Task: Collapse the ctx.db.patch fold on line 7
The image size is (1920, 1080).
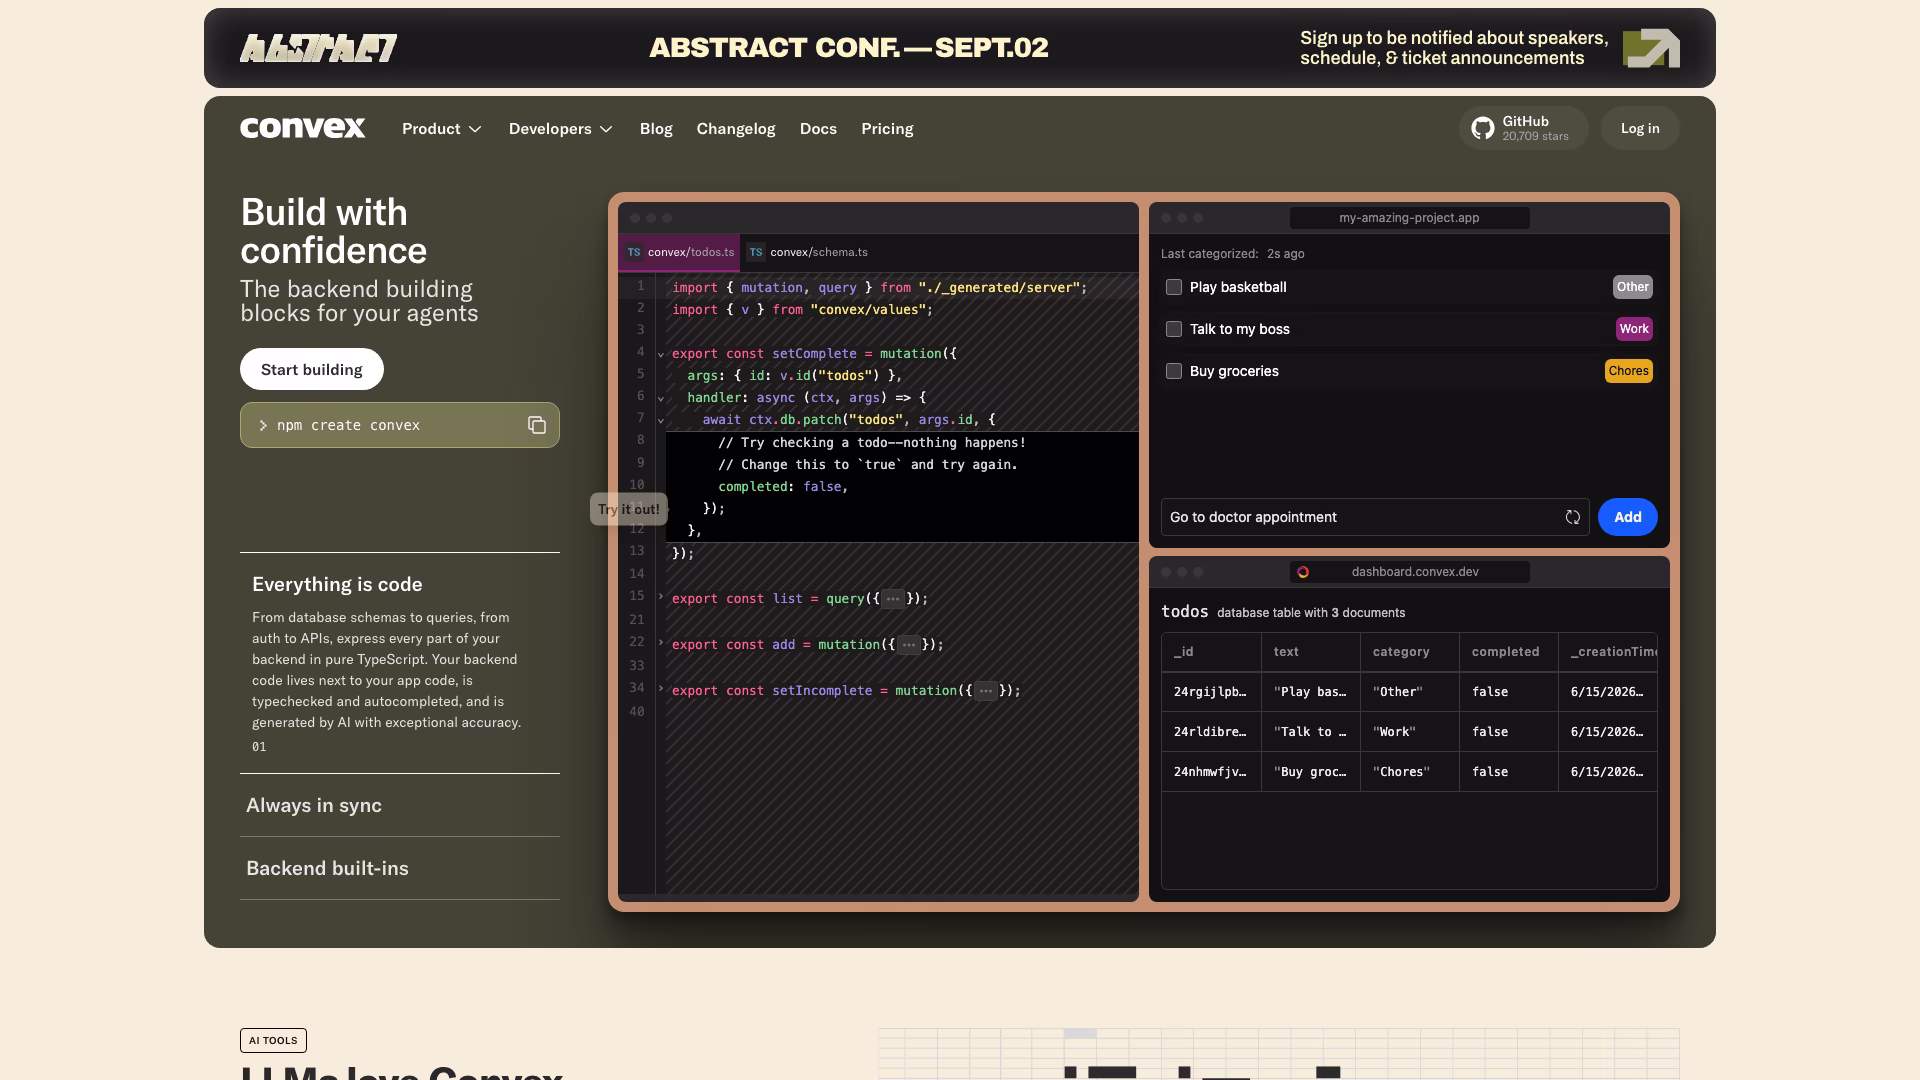Action: pyautogui.click(x=661, y=420)
